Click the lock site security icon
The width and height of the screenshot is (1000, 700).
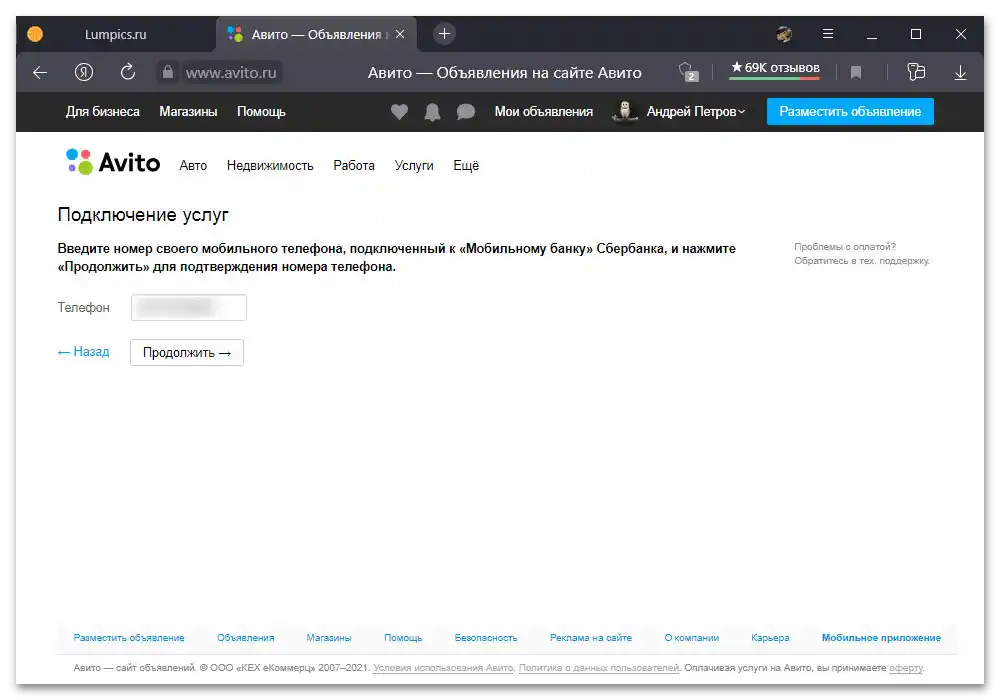[x=167, y=72]
